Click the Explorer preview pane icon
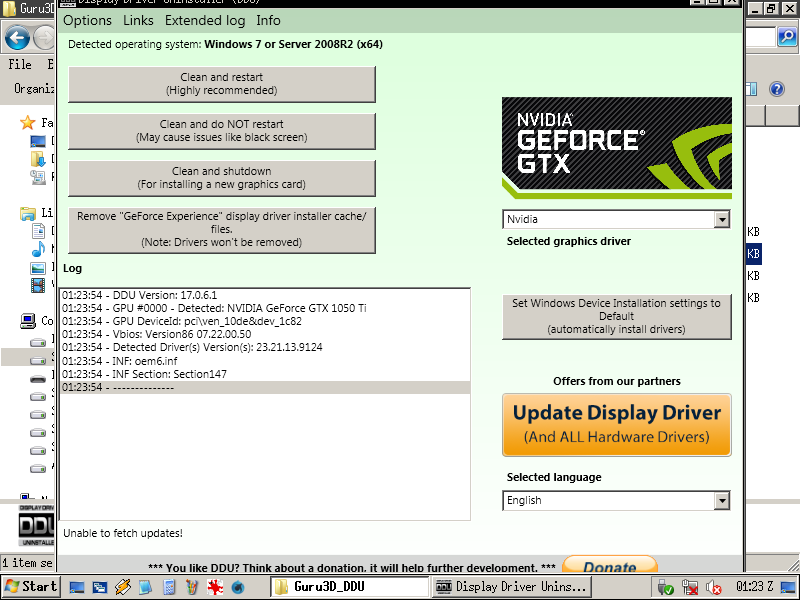The width and height of the screenshot is (800, 600). (751, 89)
